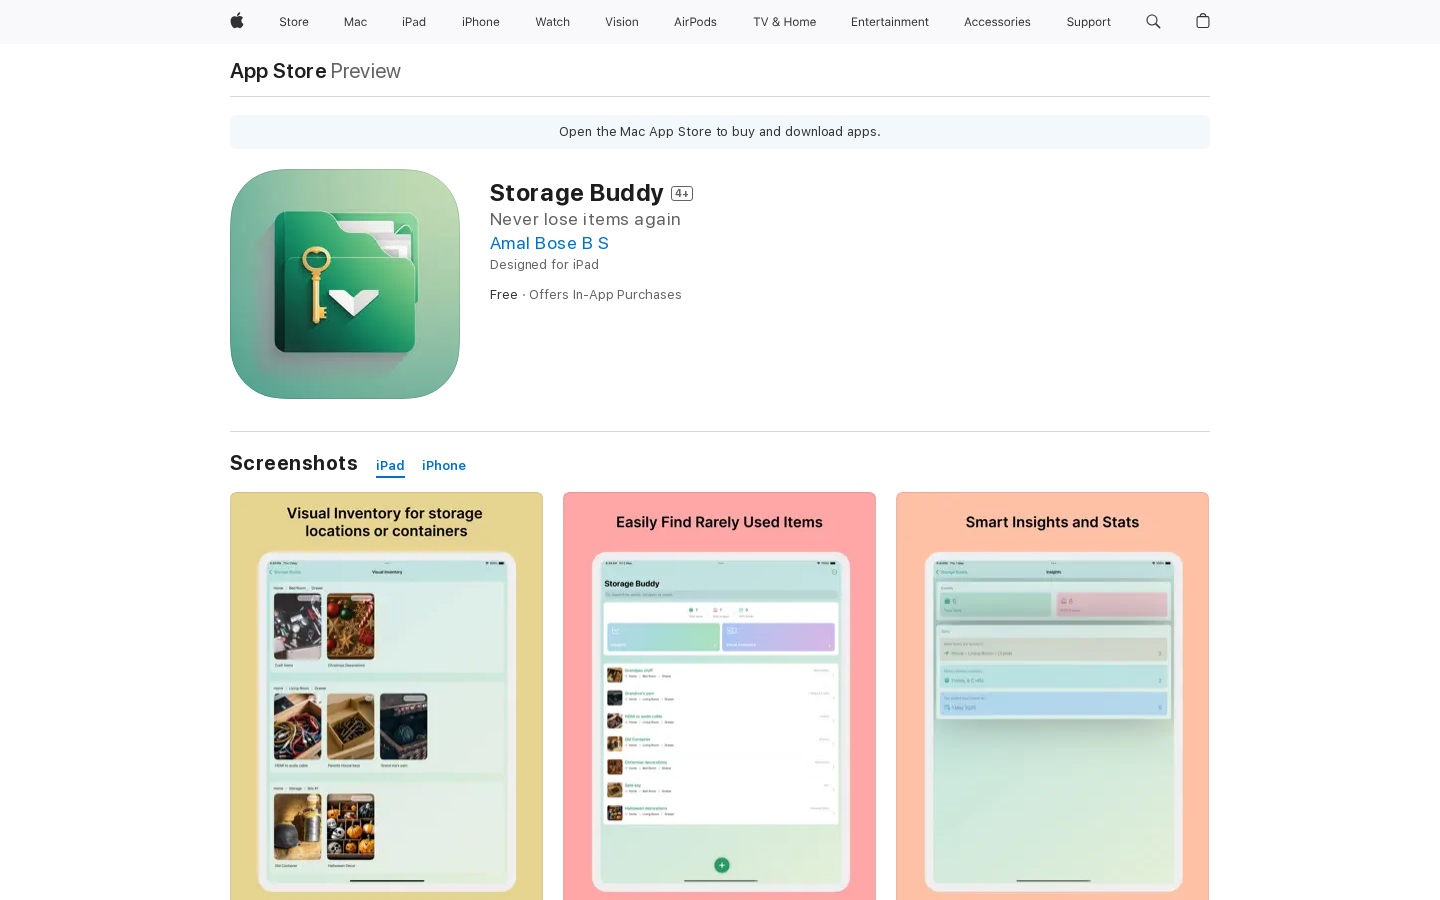
Task: Click the Free price label
Action: (x=504, y=295)
